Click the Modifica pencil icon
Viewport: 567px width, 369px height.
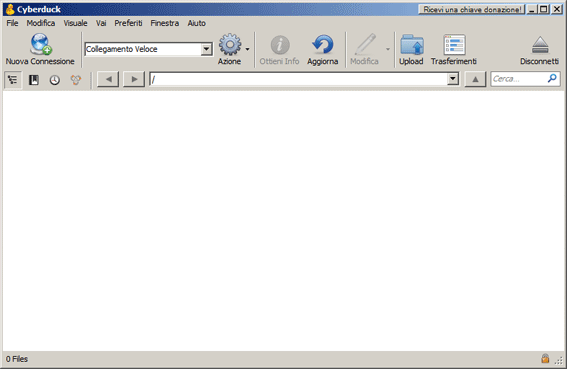coord(365,44)
